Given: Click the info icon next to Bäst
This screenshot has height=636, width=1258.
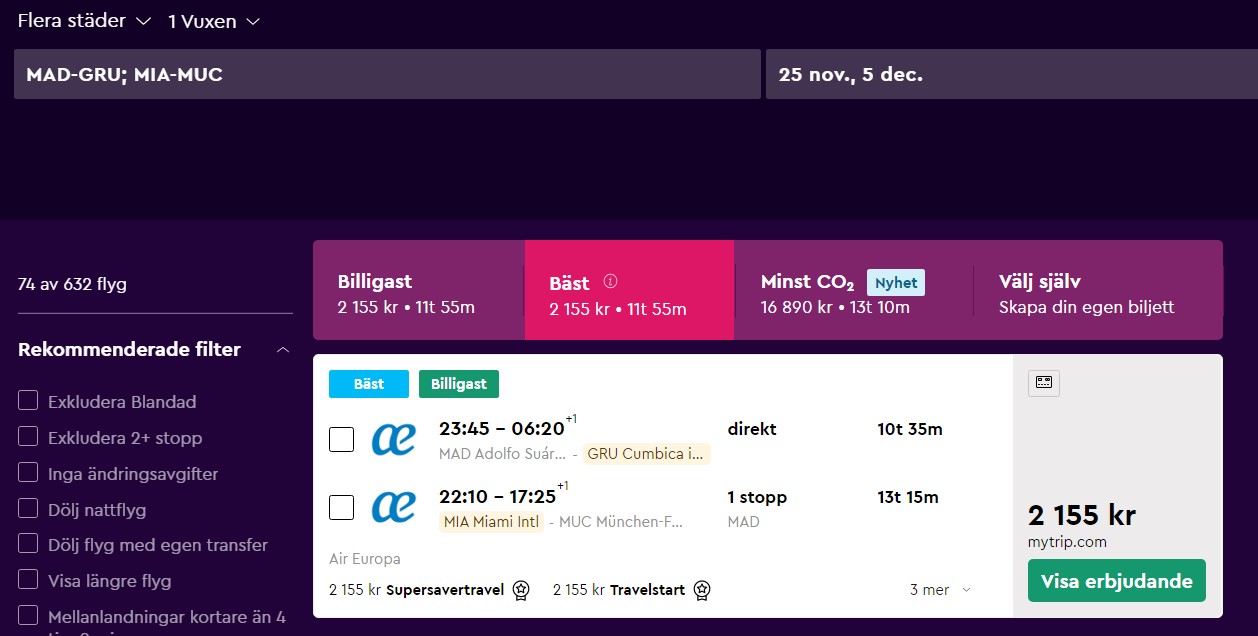Looking at the screenshot, I should [x=610, y=281].
